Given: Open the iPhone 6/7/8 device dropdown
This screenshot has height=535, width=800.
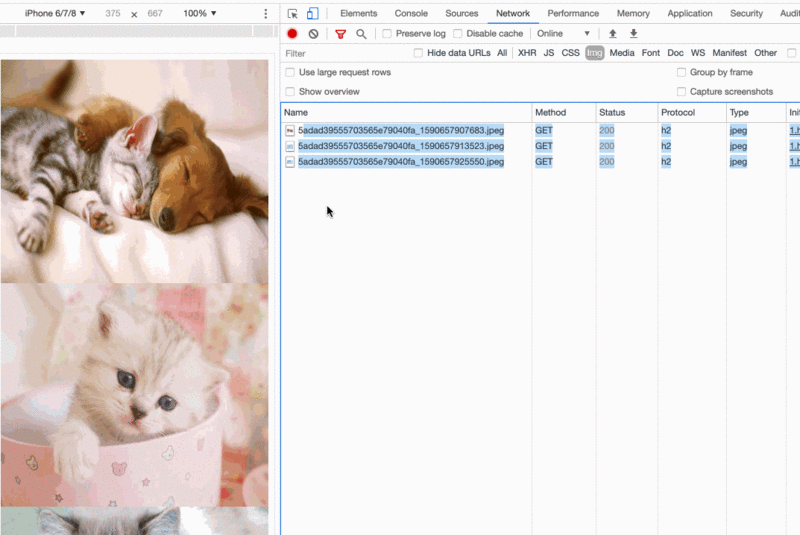Looking at the screenshot, I should click(55, 13).
